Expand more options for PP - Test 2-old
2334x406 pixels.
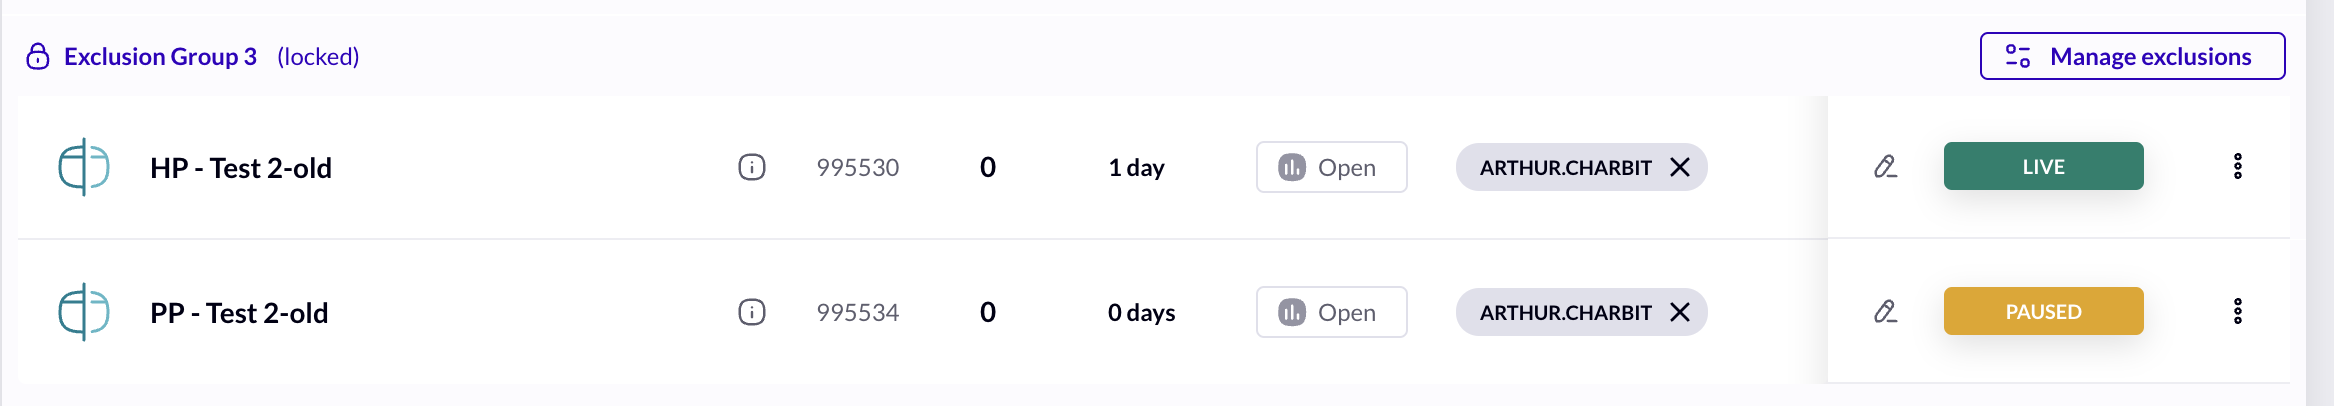pos(2238,311)
